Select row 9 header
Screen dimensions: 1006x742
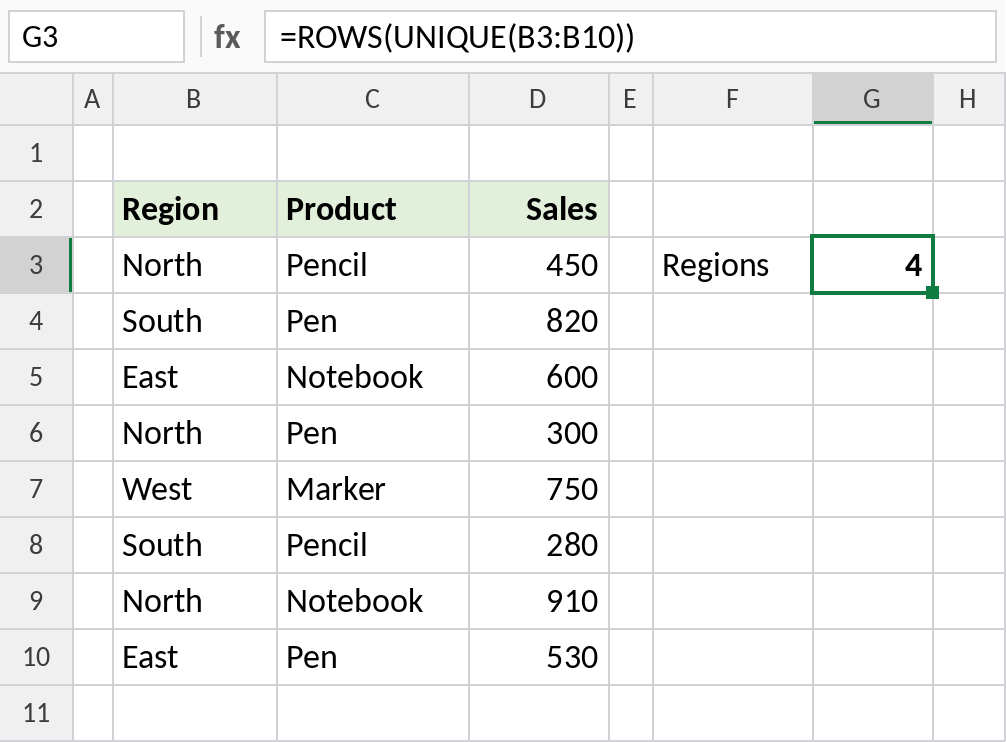[36, 601]
